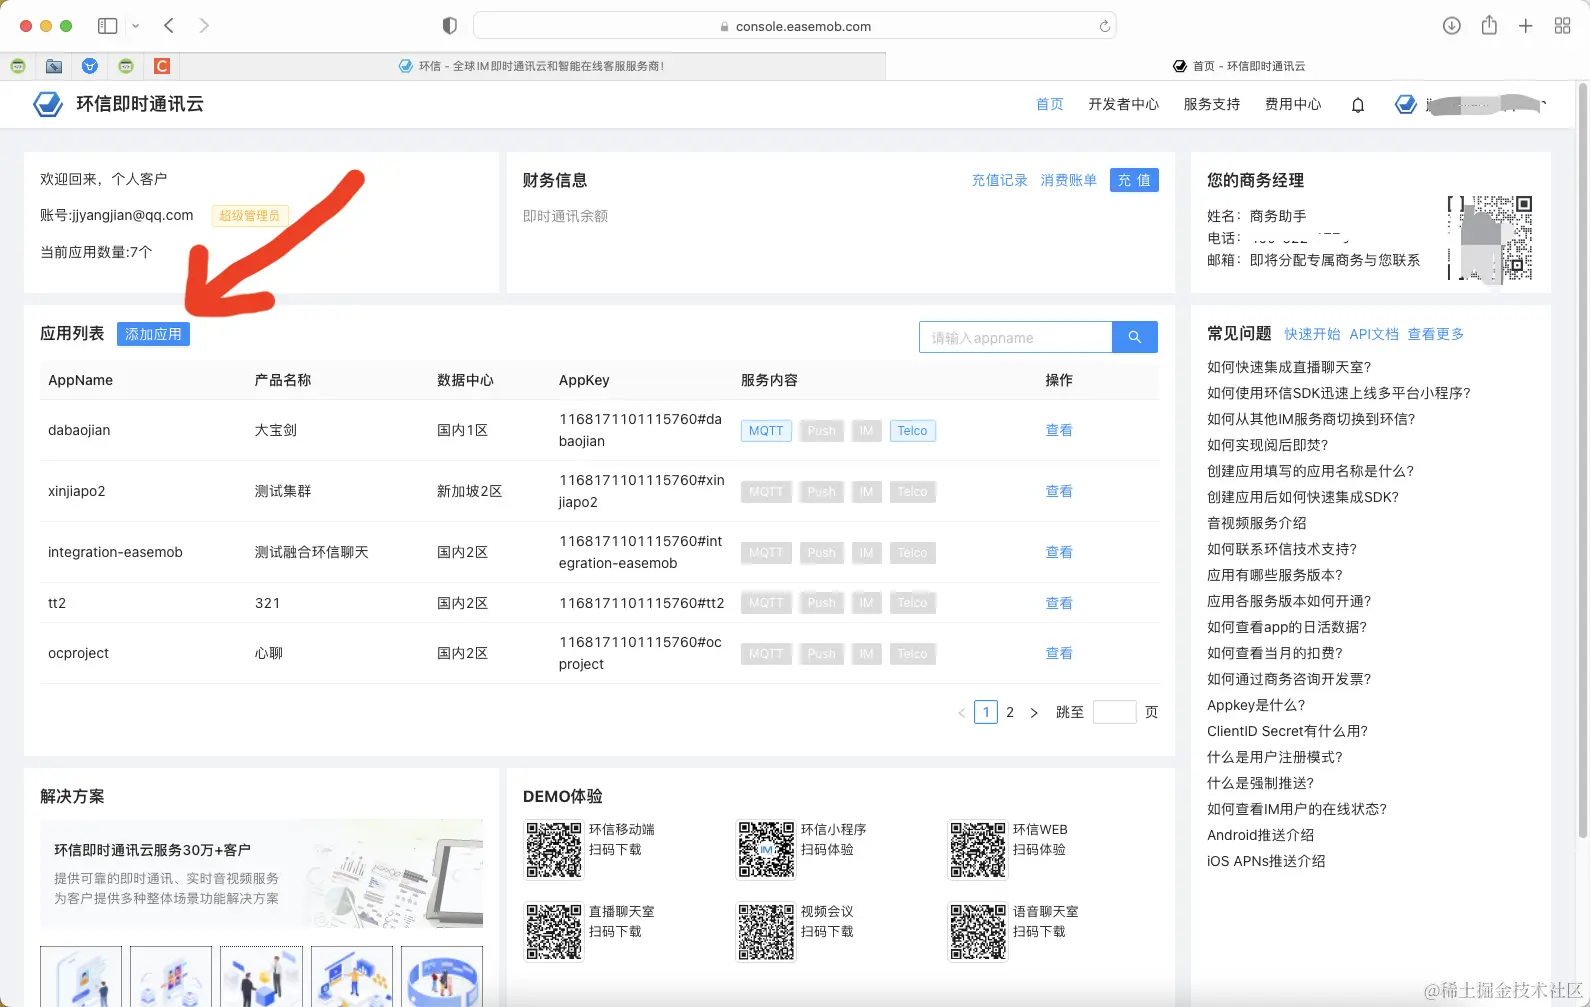
Task: Click the magnifier search button
Action: point(1135,337)
